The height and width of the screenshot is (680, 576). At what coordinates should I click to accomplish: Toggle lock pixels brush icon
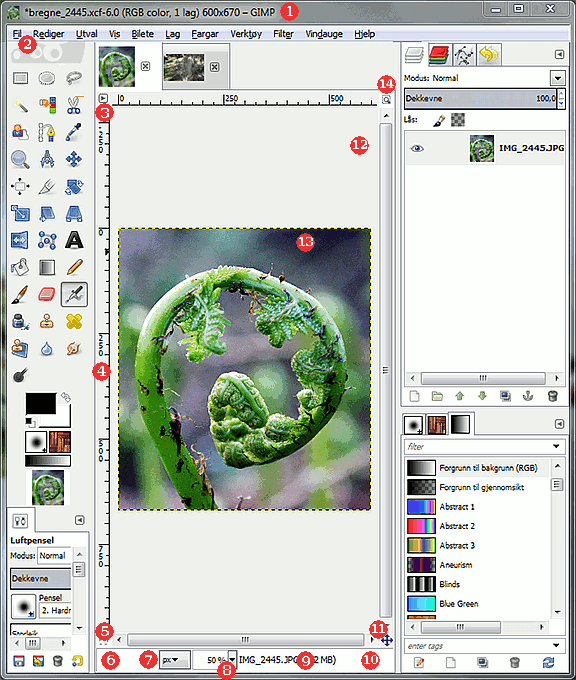coord(439,120)
